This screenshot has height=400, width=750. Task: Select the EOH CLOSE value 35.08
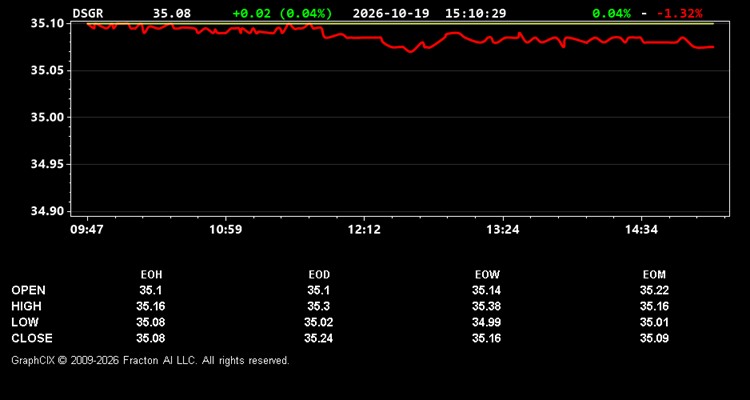[x=151, y=338]
